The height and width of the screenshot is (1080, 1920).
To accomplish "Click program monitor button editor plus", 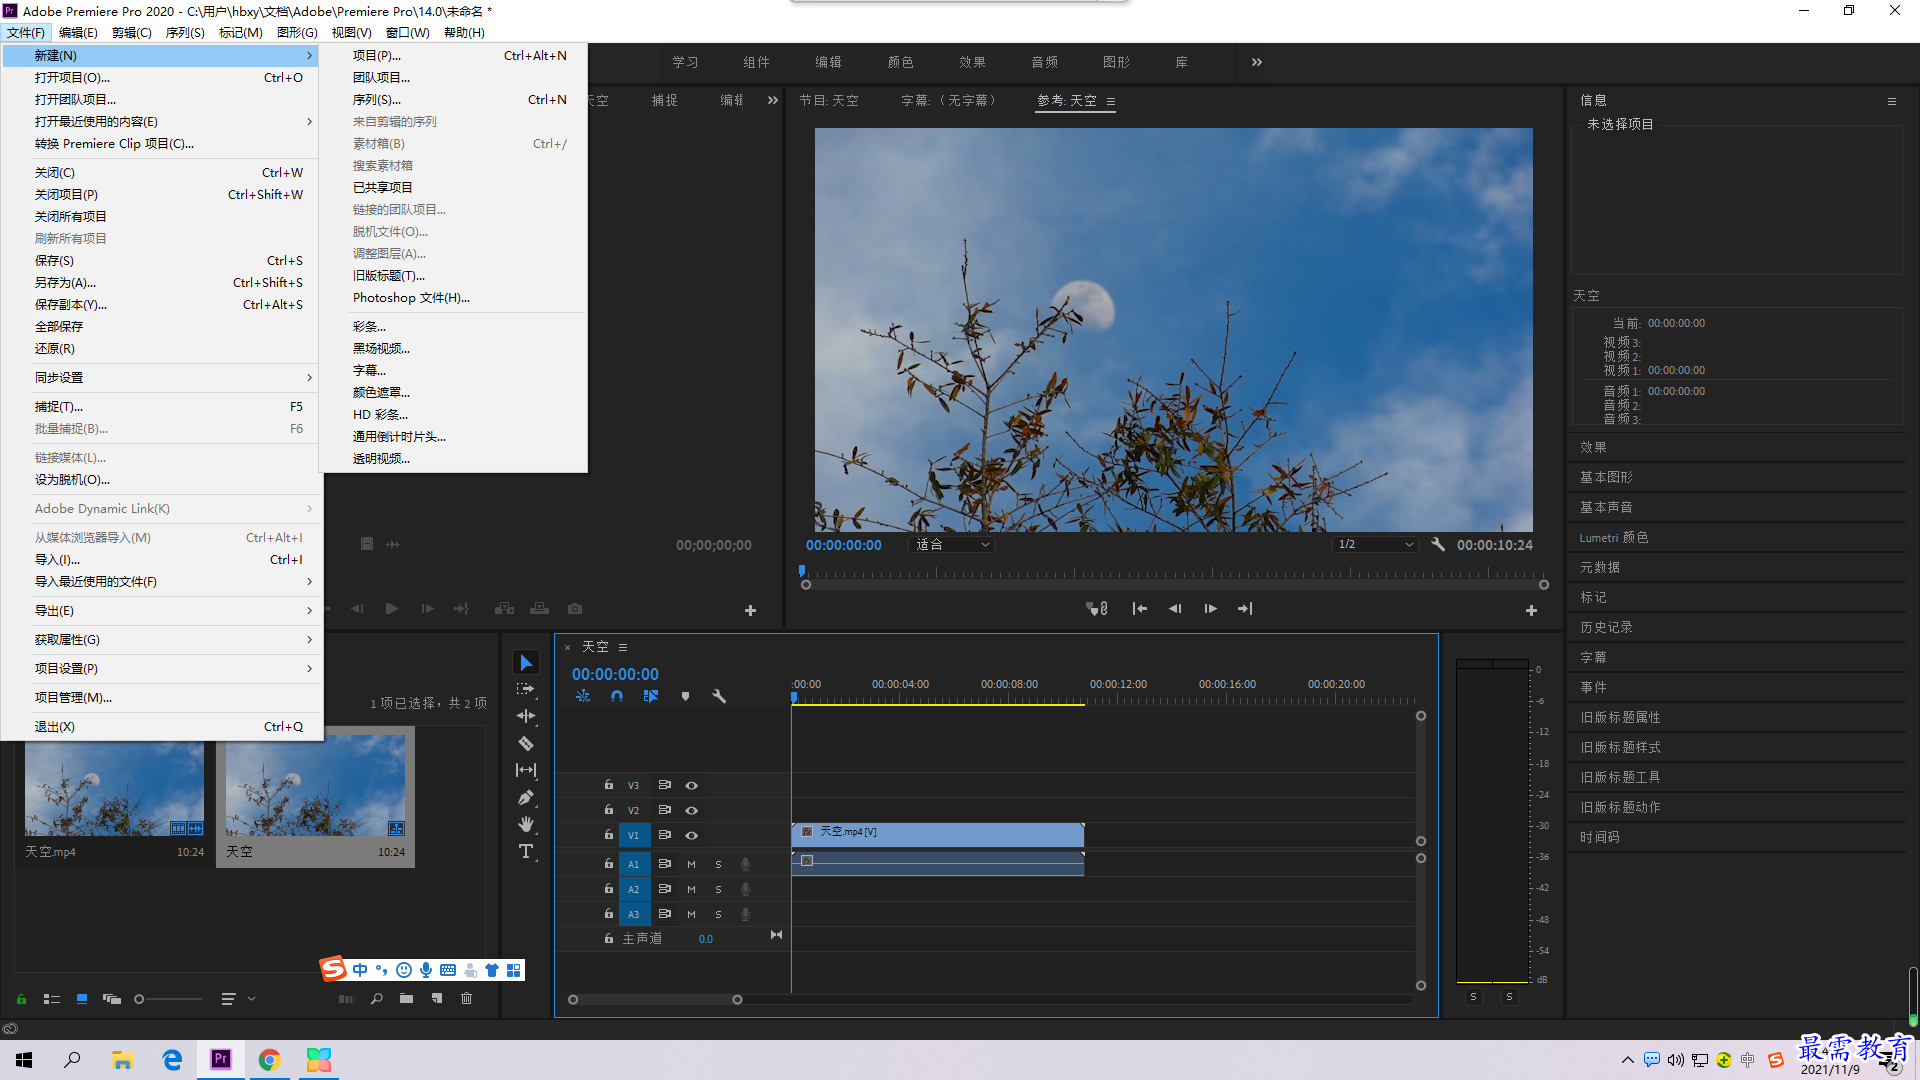I will point(1531,610).
